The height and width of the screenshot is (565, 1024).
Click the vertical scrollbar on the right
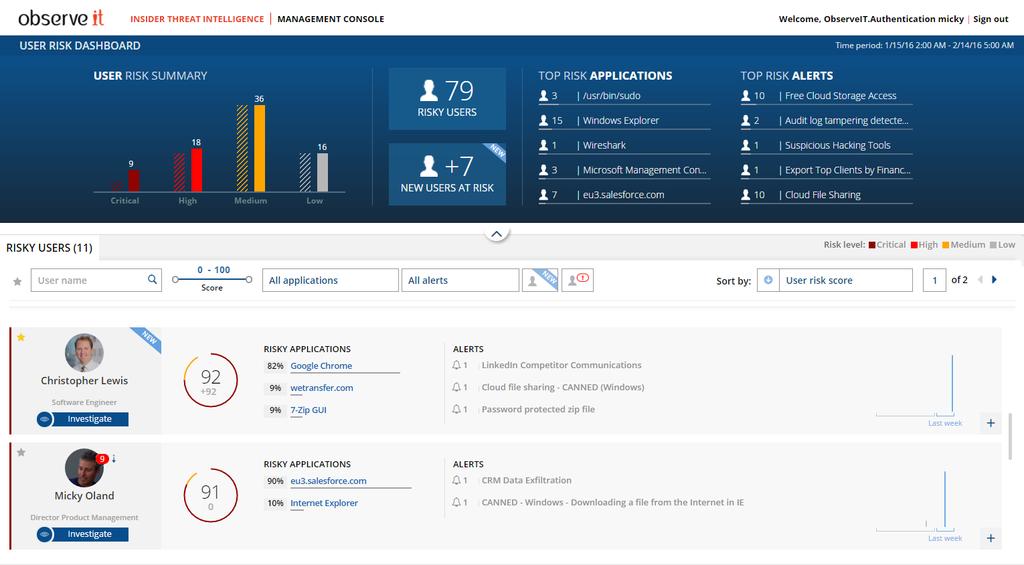click(1011, 436)
